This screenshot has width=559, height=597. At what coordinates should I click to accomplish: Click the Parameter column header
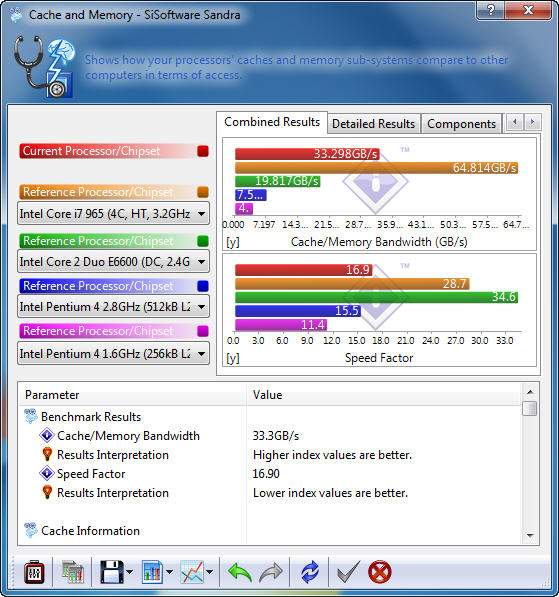(133, 395)
